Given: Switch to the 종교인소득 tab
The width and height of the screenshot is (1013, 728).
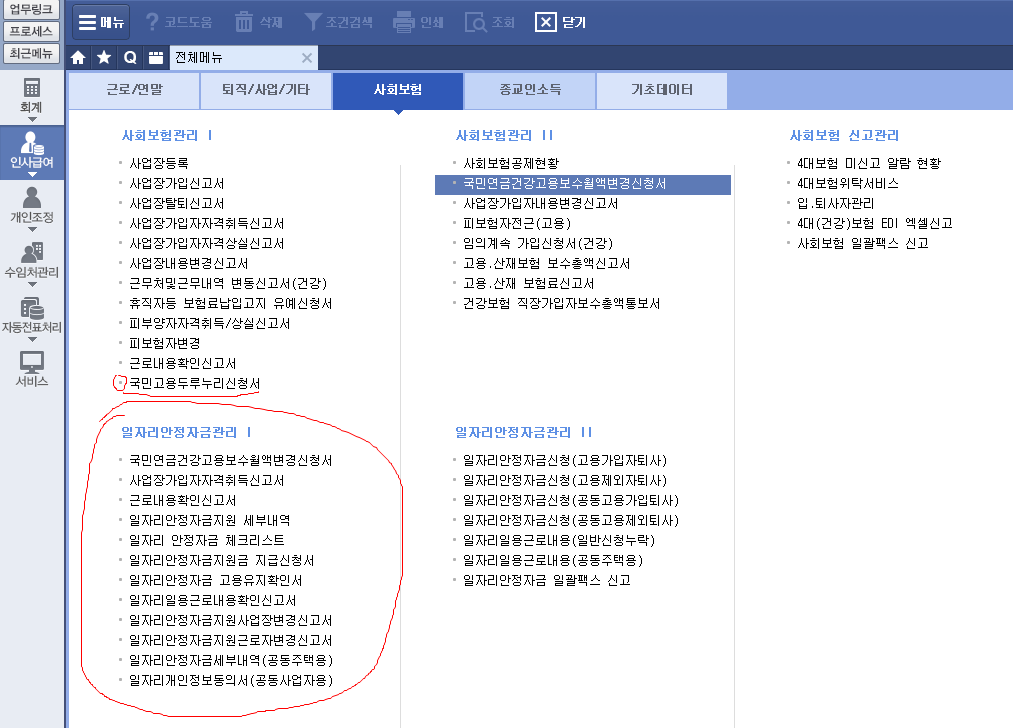Looking at the screenshot, I should click(x=530, y=90).
